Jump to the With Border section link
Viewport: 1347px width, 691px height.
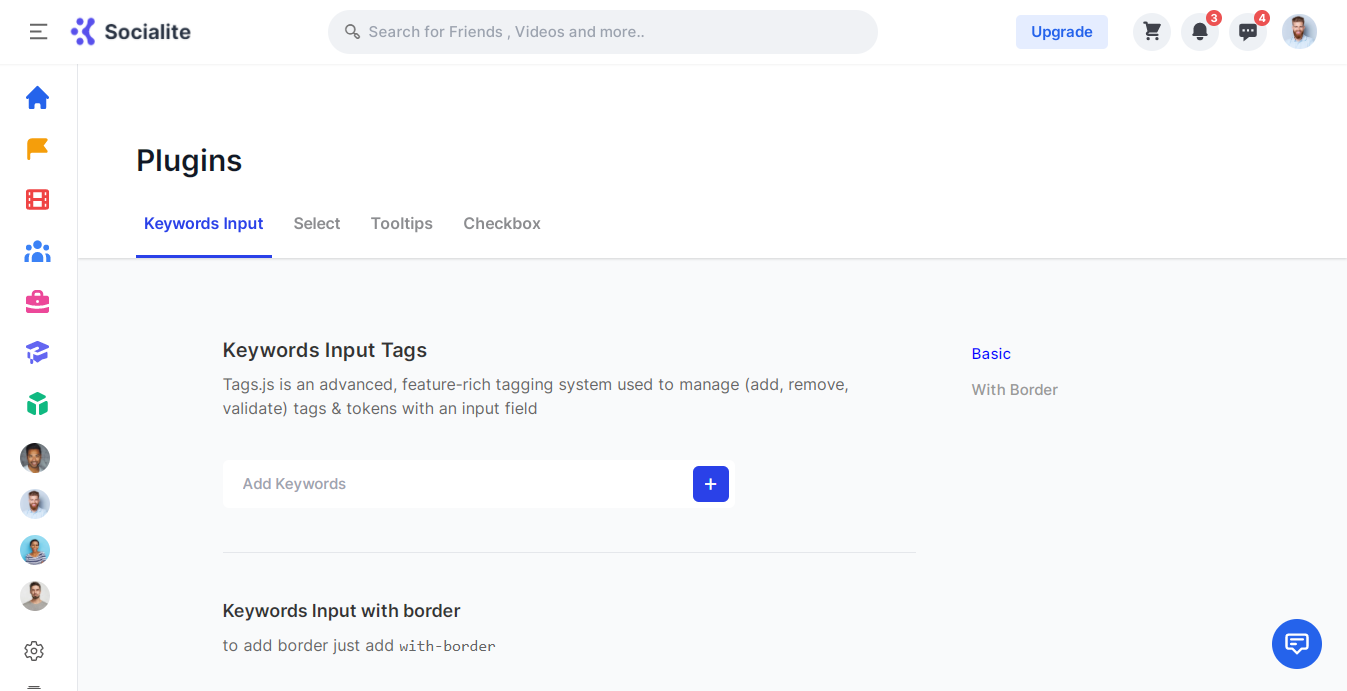tap(1014, 390)
